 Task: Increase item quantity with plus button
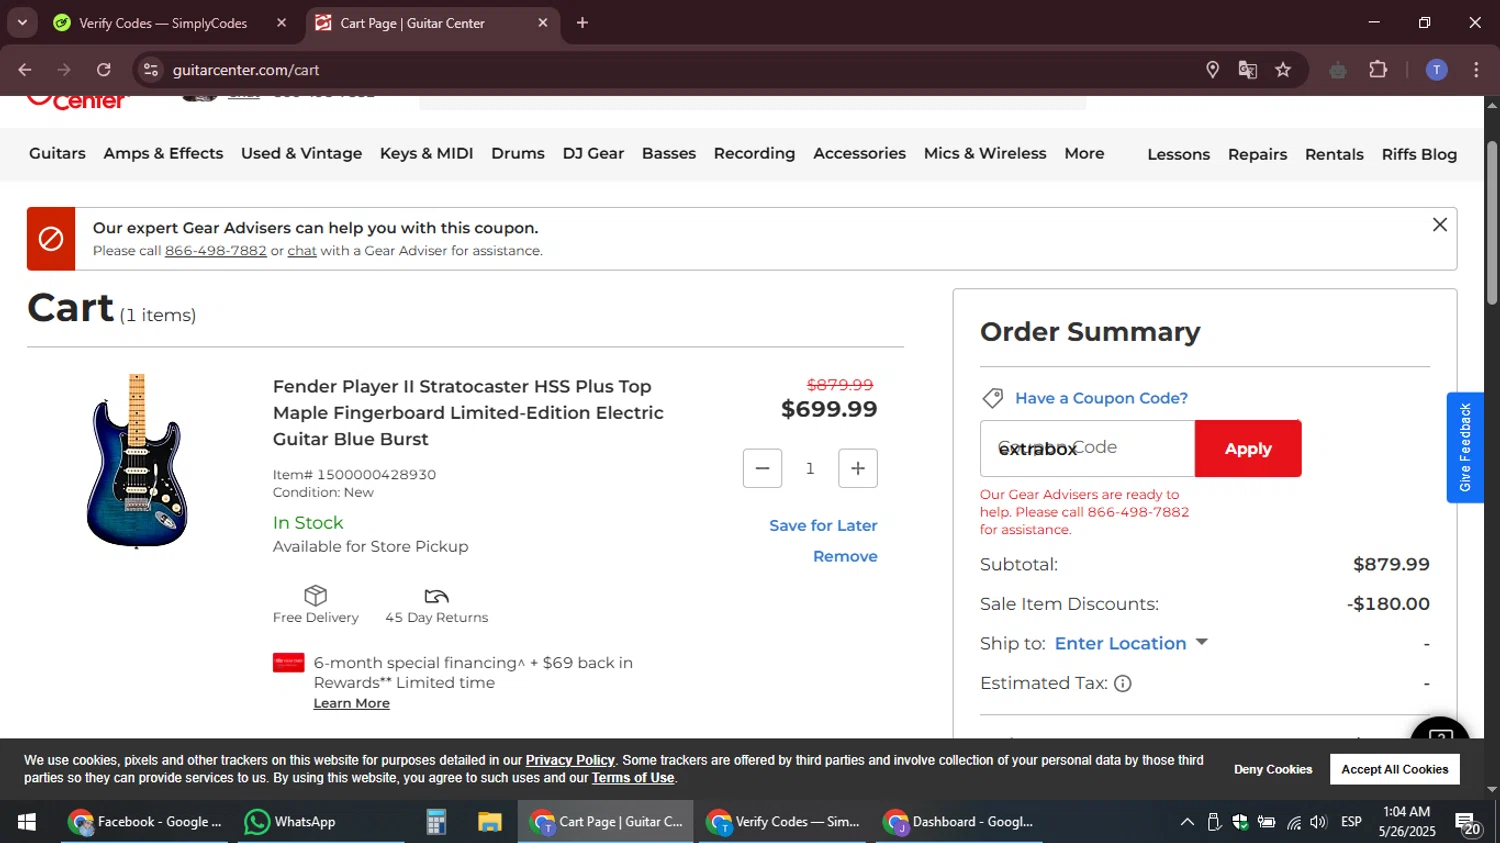(x=858, y=468)
